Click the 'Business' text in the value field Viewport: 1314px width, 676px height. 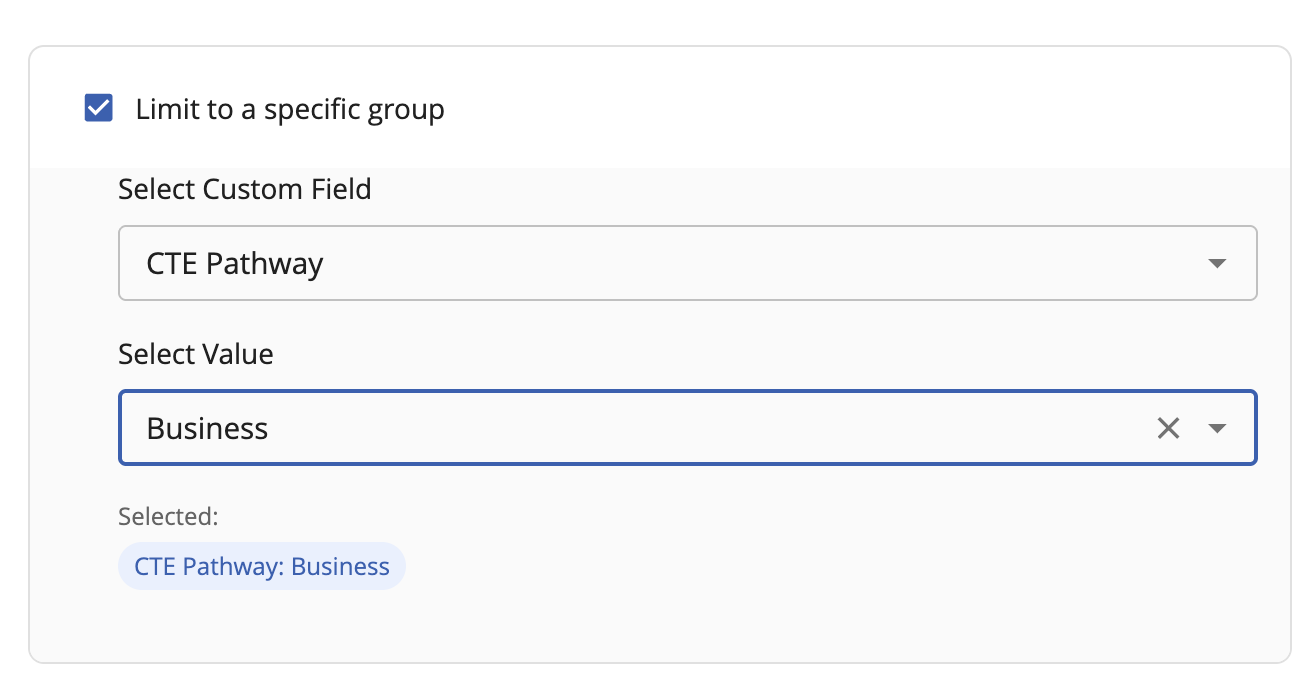click(207, 429)
